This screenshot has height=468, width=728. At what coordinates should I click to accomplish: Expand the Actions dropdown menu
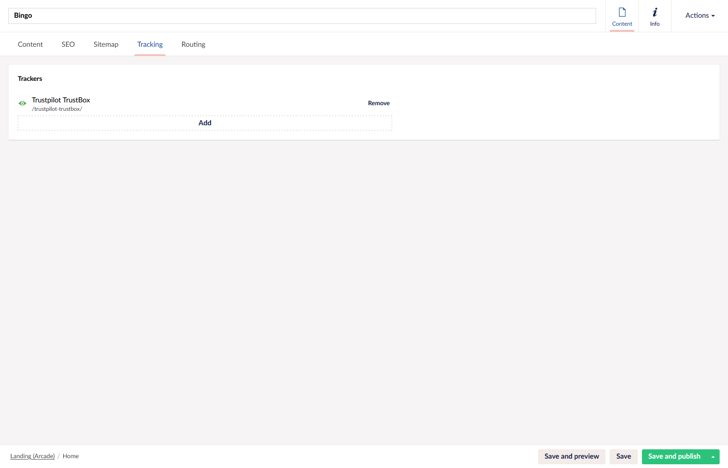(700, 15)
